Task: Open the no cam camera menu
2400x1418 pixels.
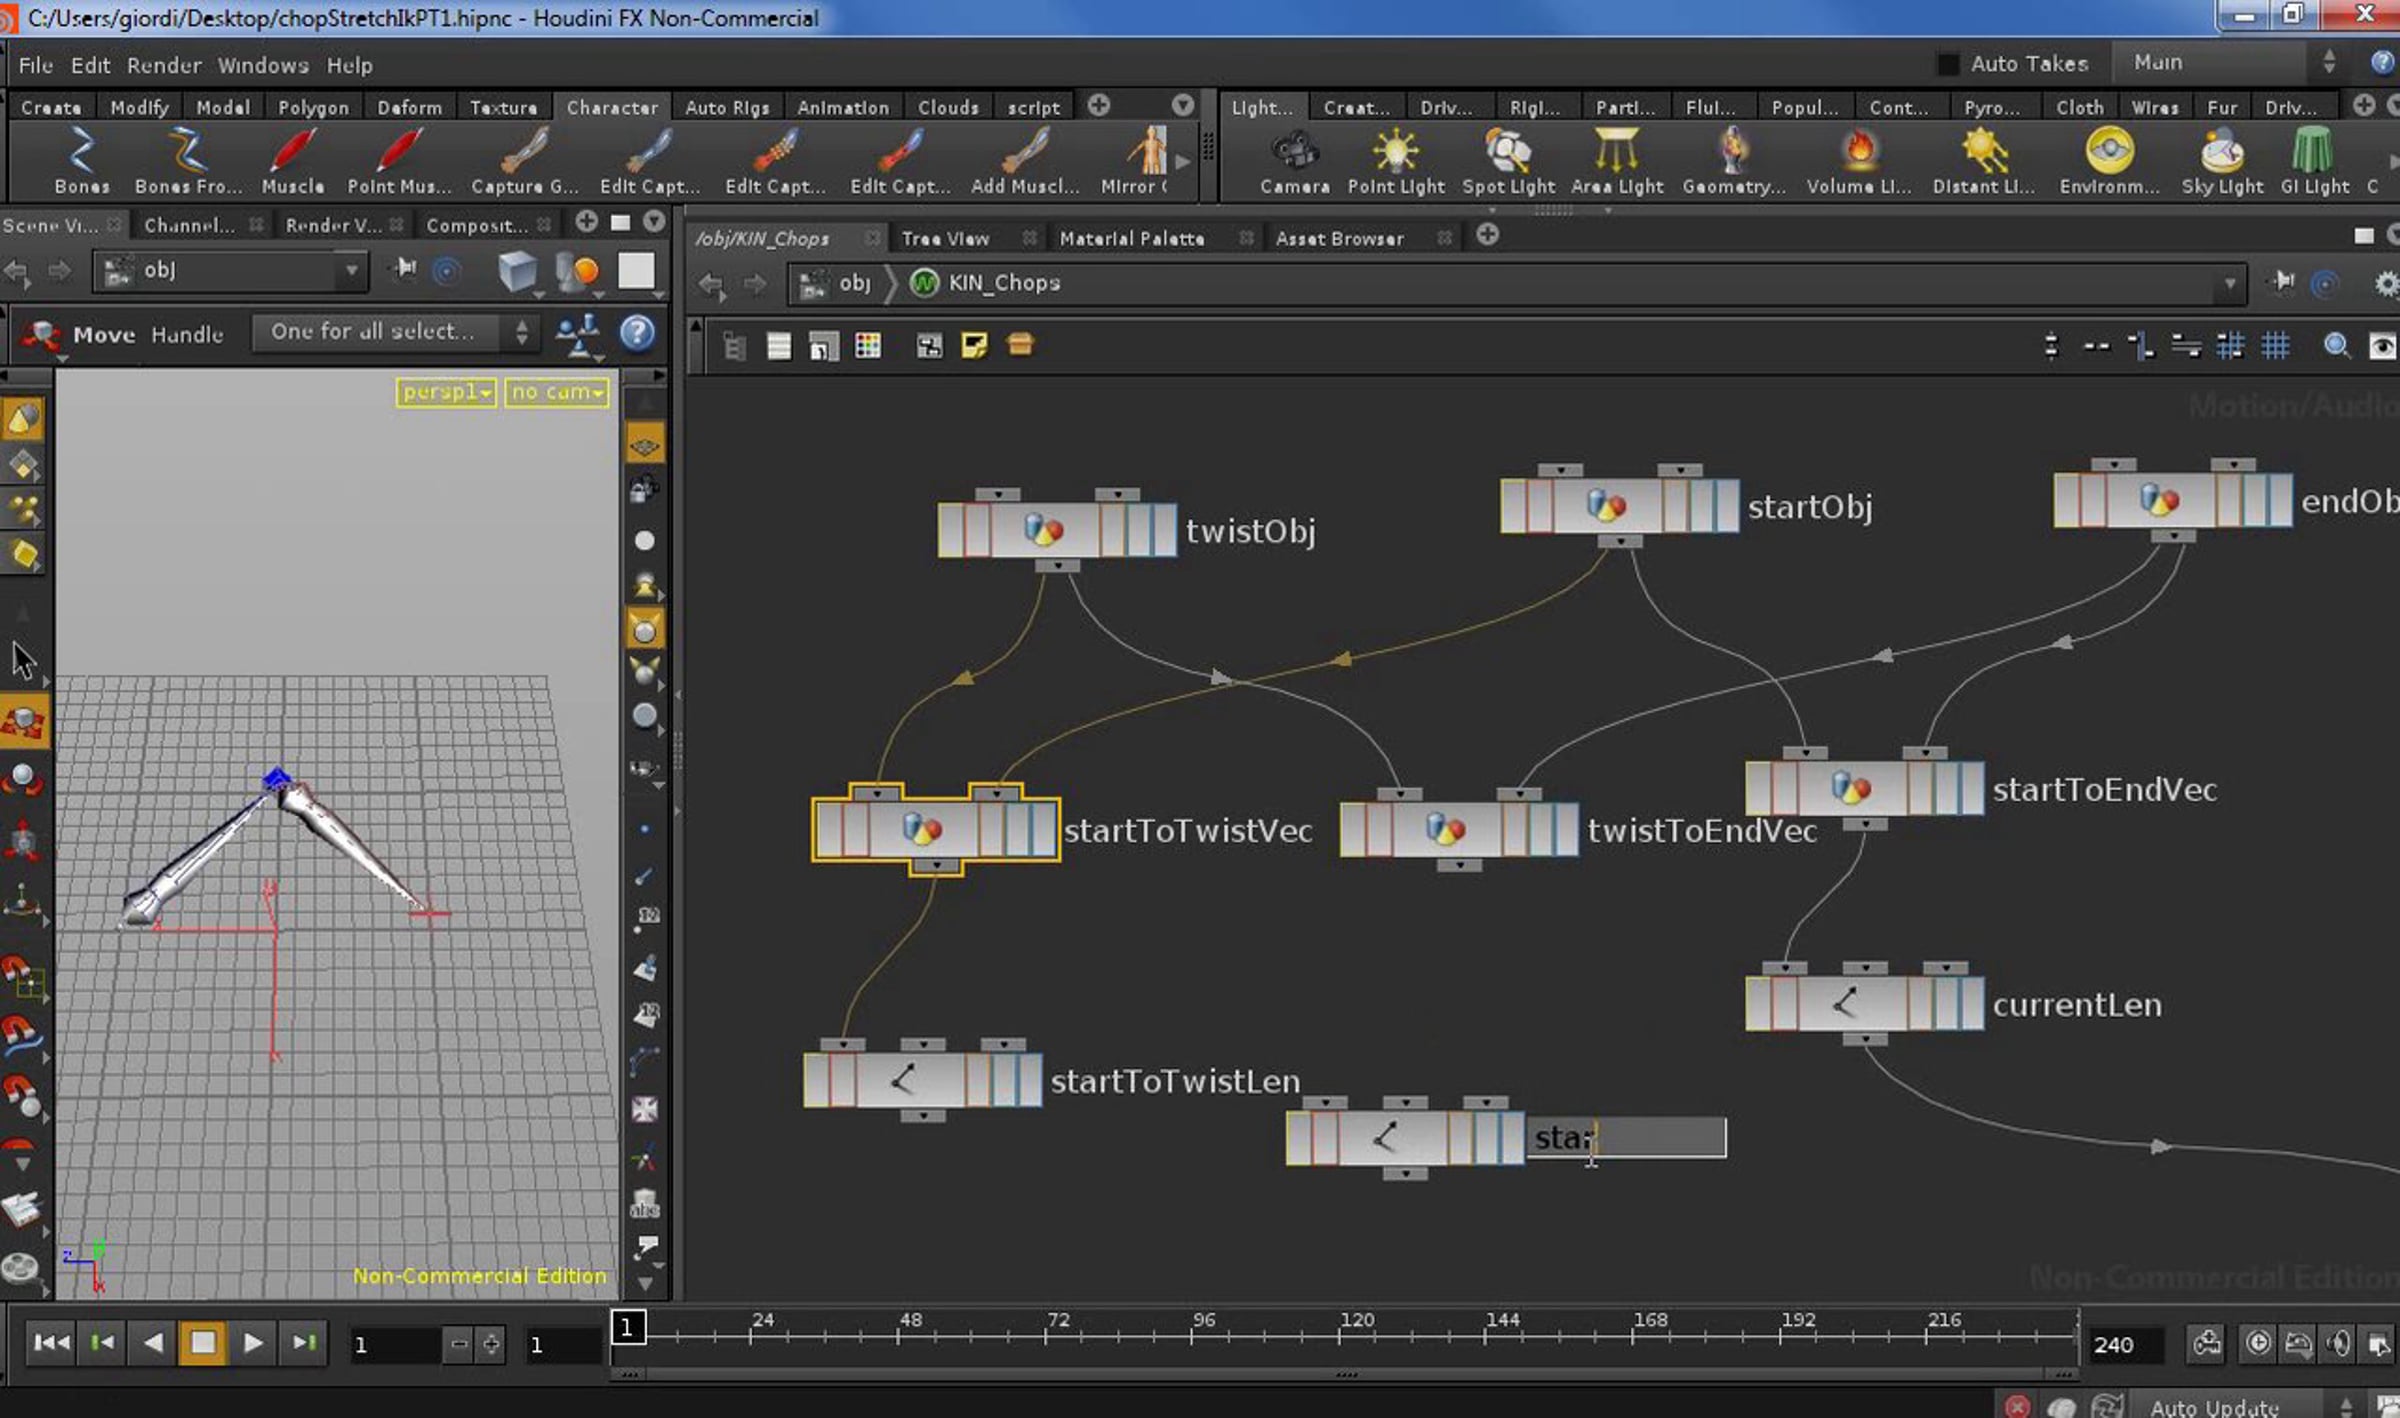Action: tap(557, 392)
